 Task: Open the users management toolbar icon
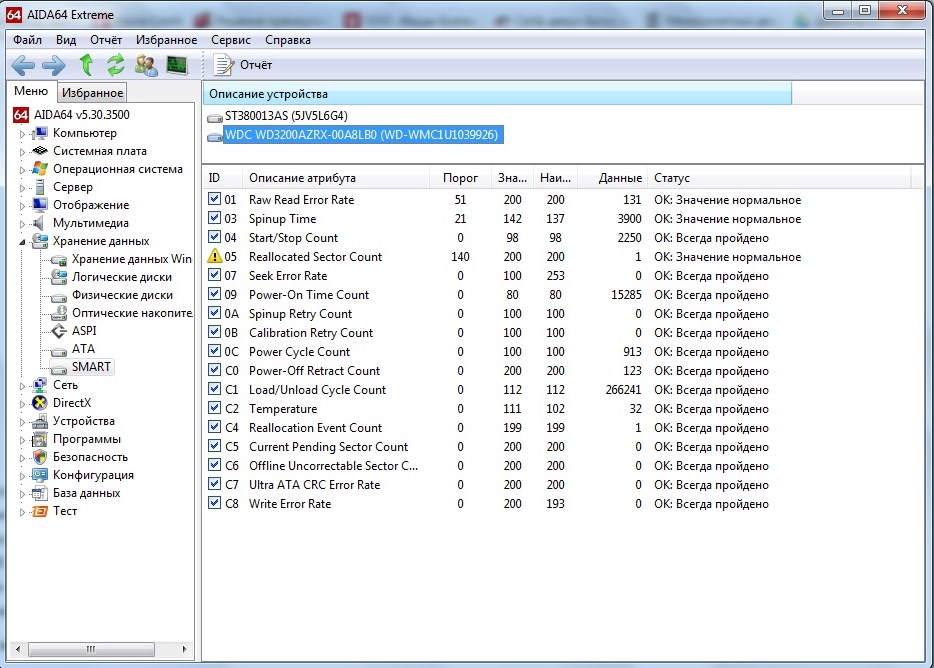pyautogui.click(x=146, y=65)
